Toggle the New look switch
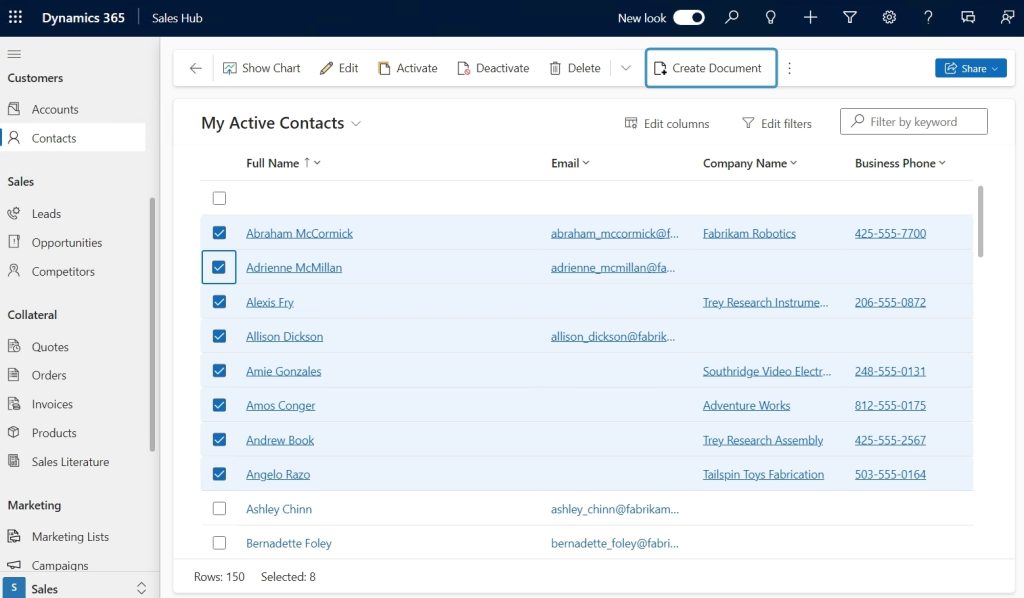The image size is (1024, 598). pos(689,18)
